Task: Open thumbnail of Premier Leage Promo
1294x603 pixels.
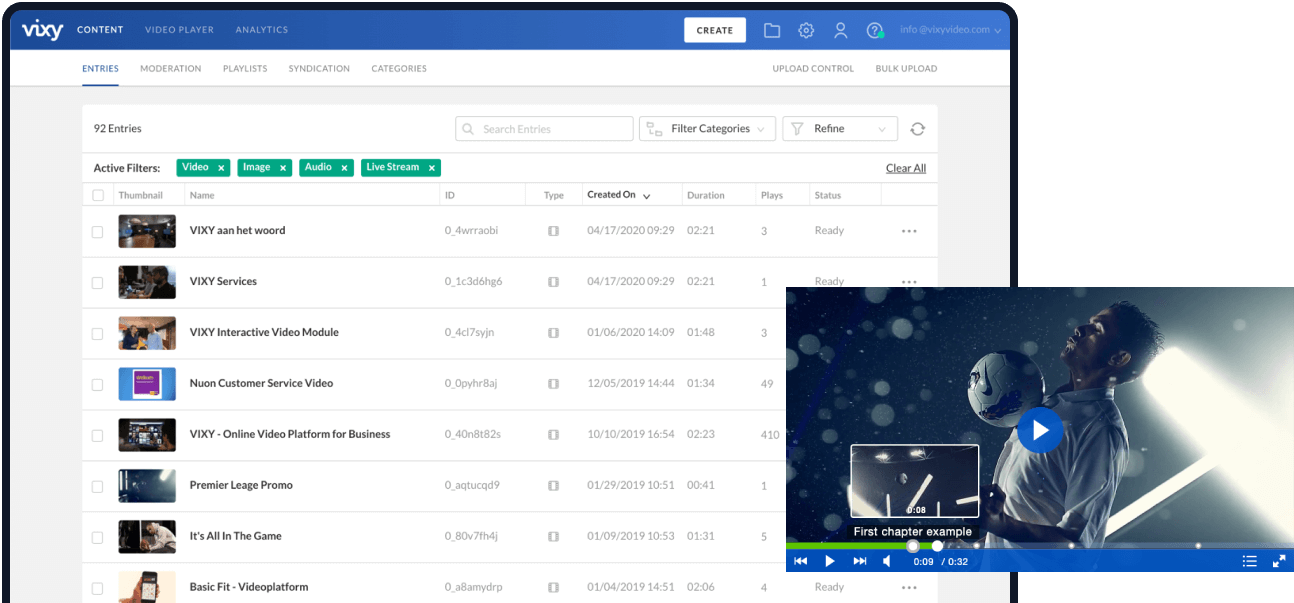Action: point(147,486)
